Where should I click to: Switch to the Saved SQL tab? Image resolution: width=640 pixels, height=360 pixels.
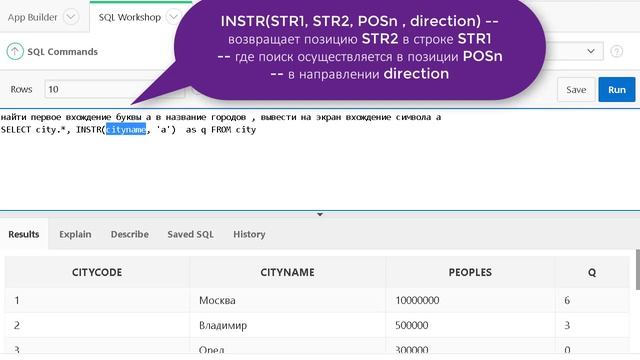tap(191, 234)
